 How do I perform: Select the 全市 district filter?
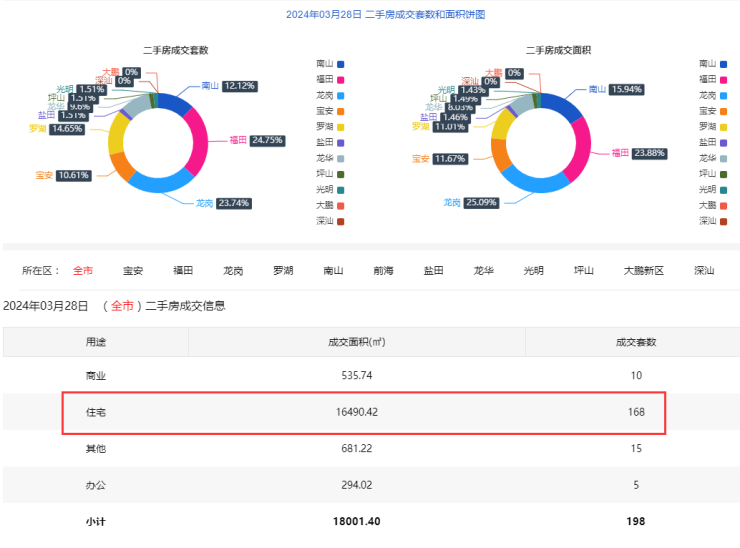(x=83, y=270)
